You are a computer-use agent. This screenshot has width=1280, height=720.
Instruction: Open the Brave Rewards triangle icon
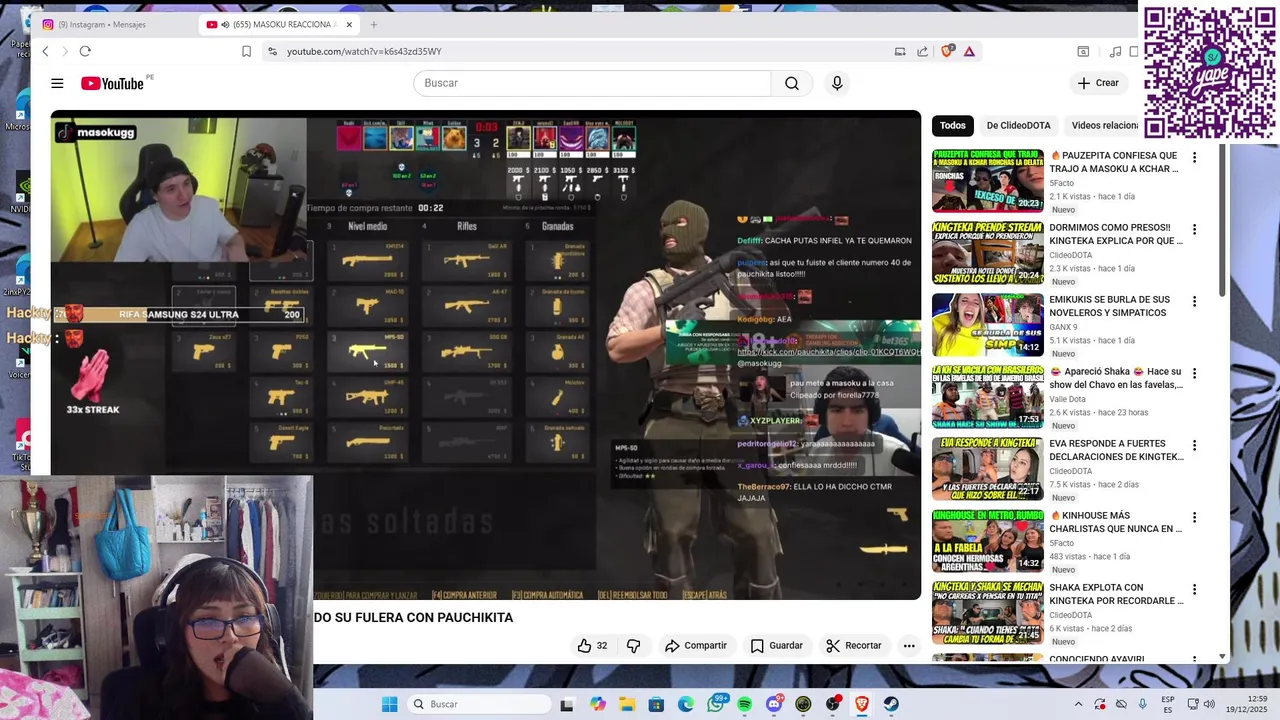[969, 51]
